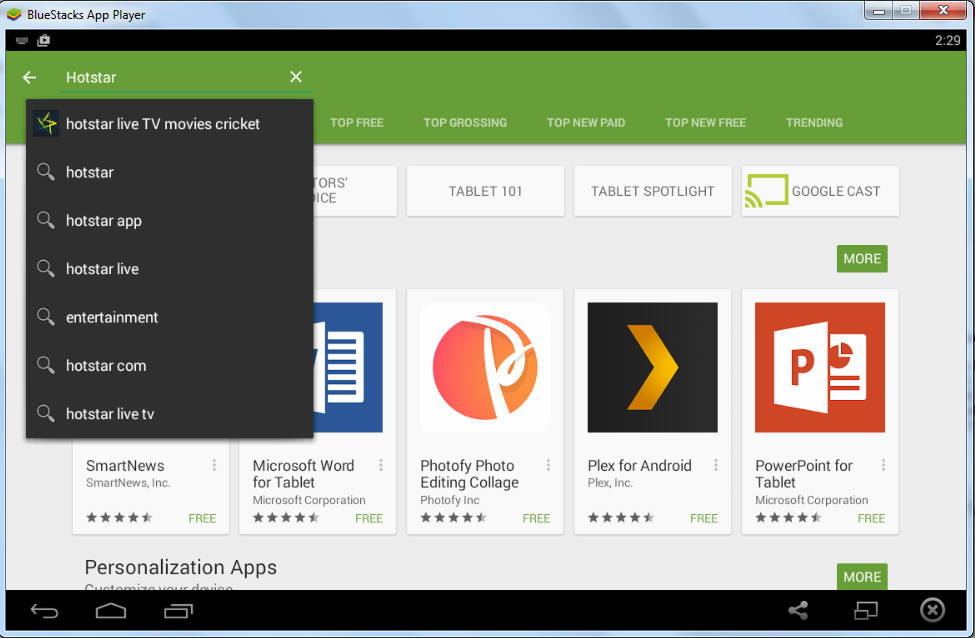The height and width of the screenshot is (638, 975).
Task: Tap the Hotstar app icon in suggestions
Action: tap(46, 123)
